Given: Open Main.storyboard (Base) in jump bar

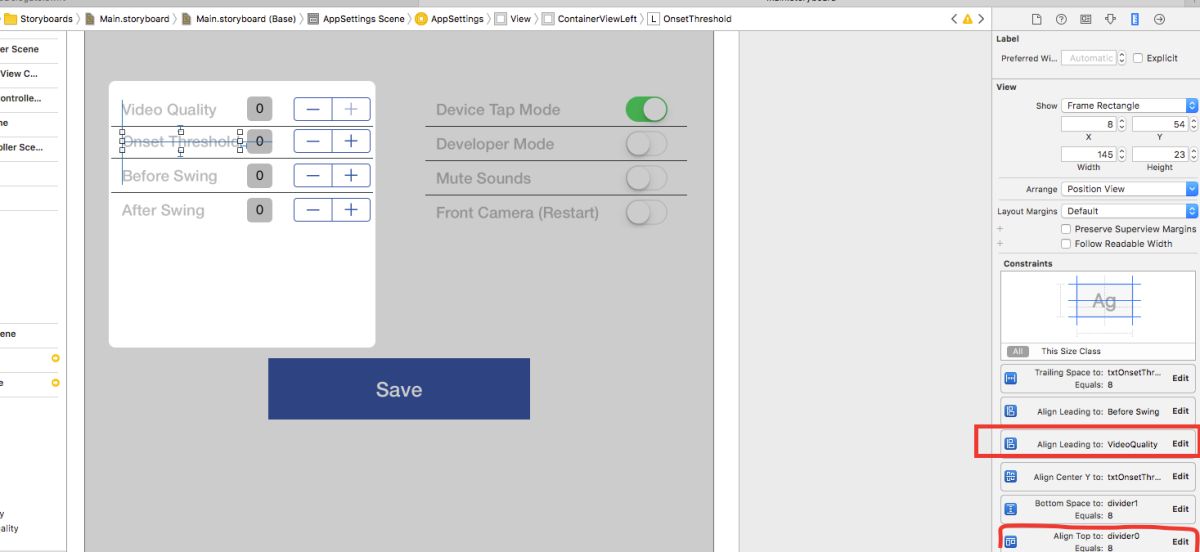Looking at the screenshot, I should point(238,19).
